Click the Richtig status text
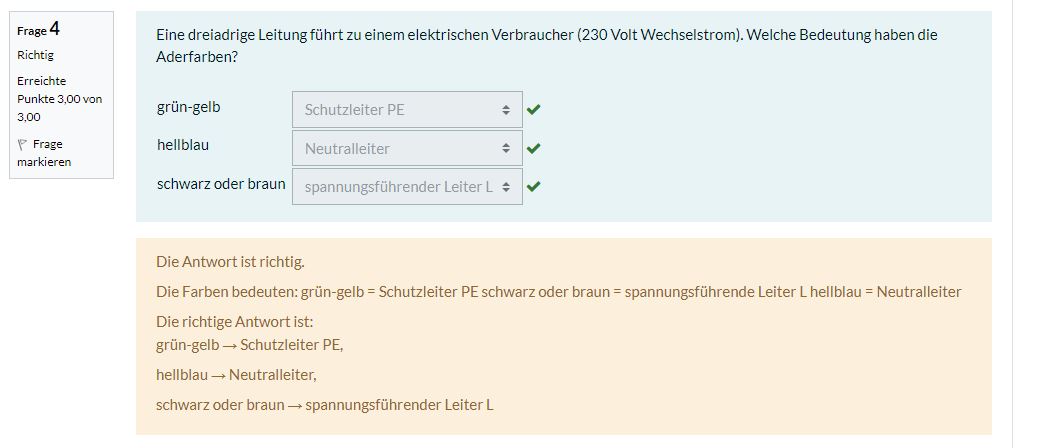1050x448 pixels. (x=35, y=56)
